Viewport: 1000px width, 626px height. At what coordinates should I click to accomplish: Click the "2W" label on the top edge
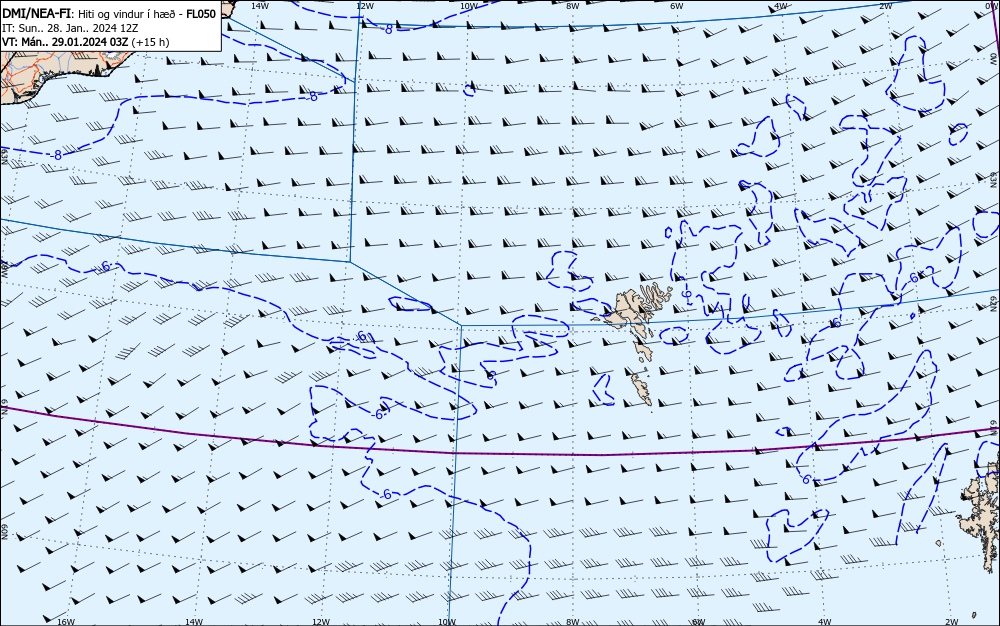(x=885, y=6)
